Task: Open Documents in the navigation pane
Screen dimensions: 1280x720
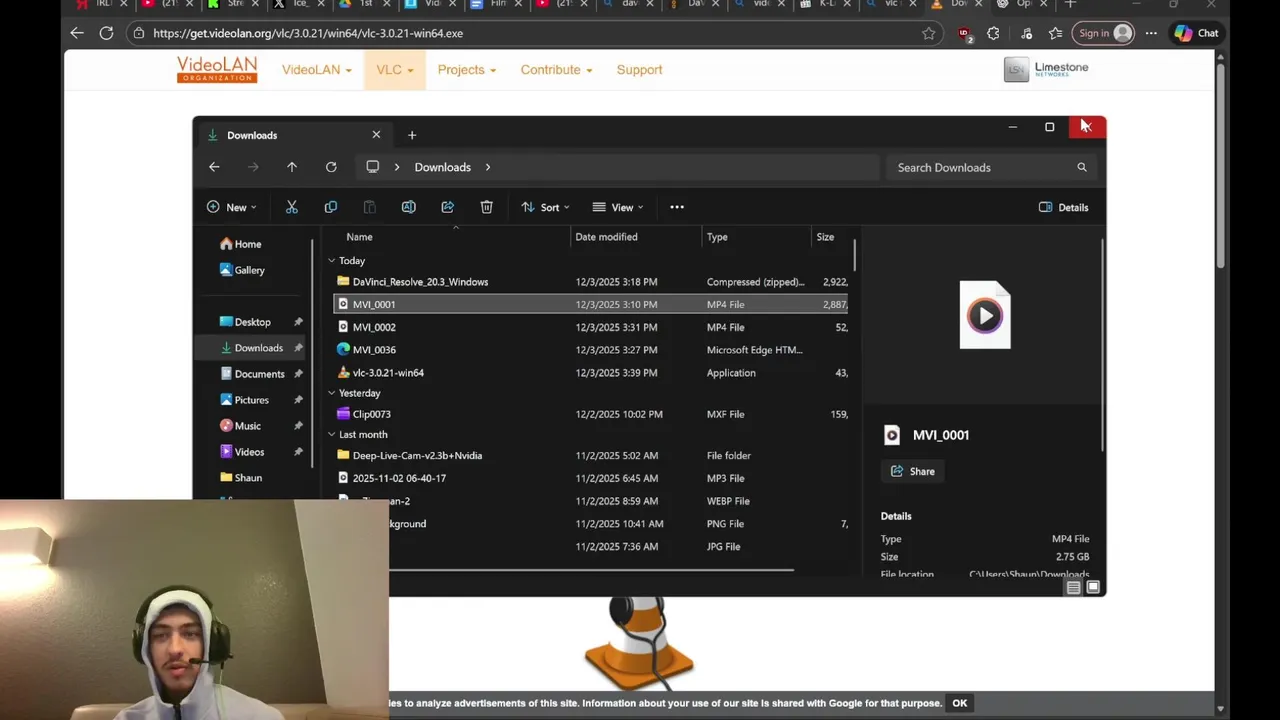Action: tap(259, 374)
